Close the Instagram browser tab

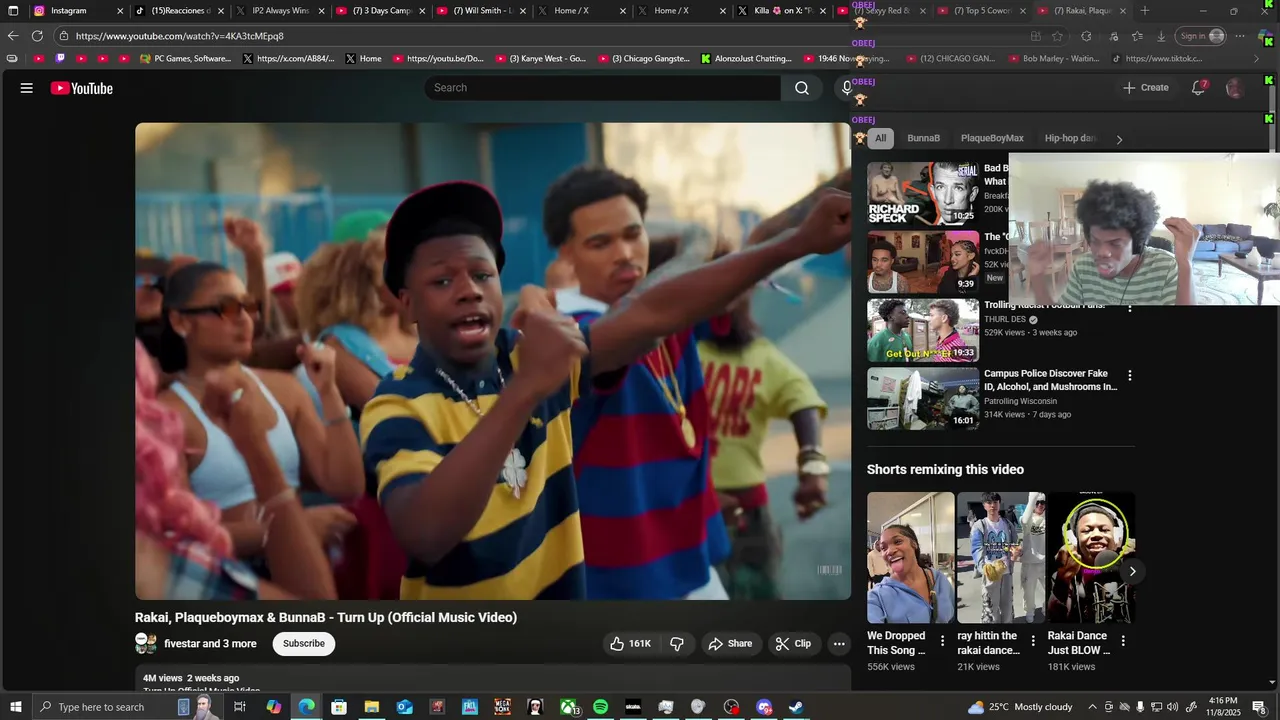pyautogui.click(x=120, y=11)
